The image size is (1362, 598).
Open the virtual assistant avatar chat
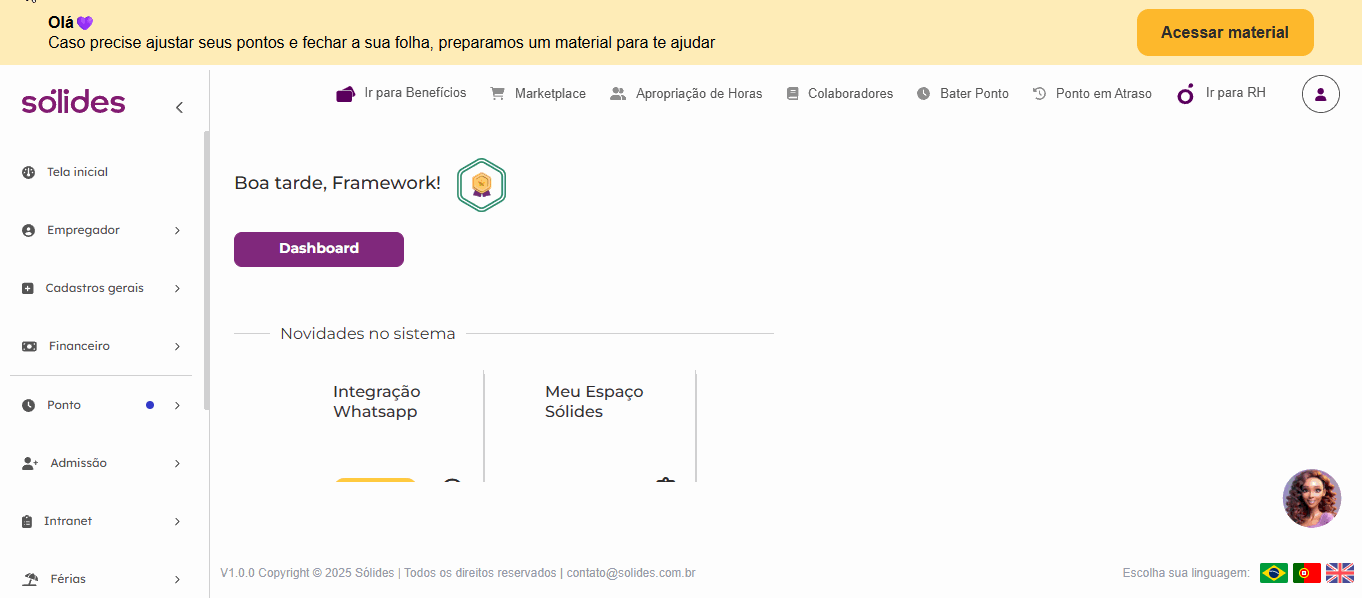point(1311,498)
